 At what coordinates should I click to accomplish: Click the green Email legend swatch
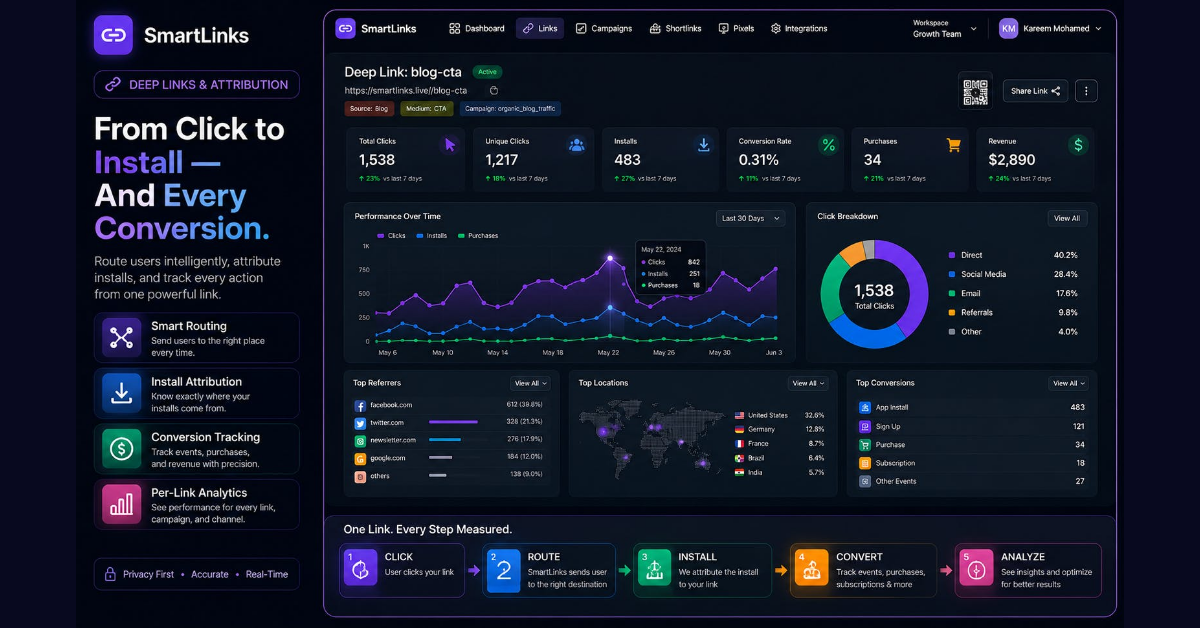[x=951, y=293]
